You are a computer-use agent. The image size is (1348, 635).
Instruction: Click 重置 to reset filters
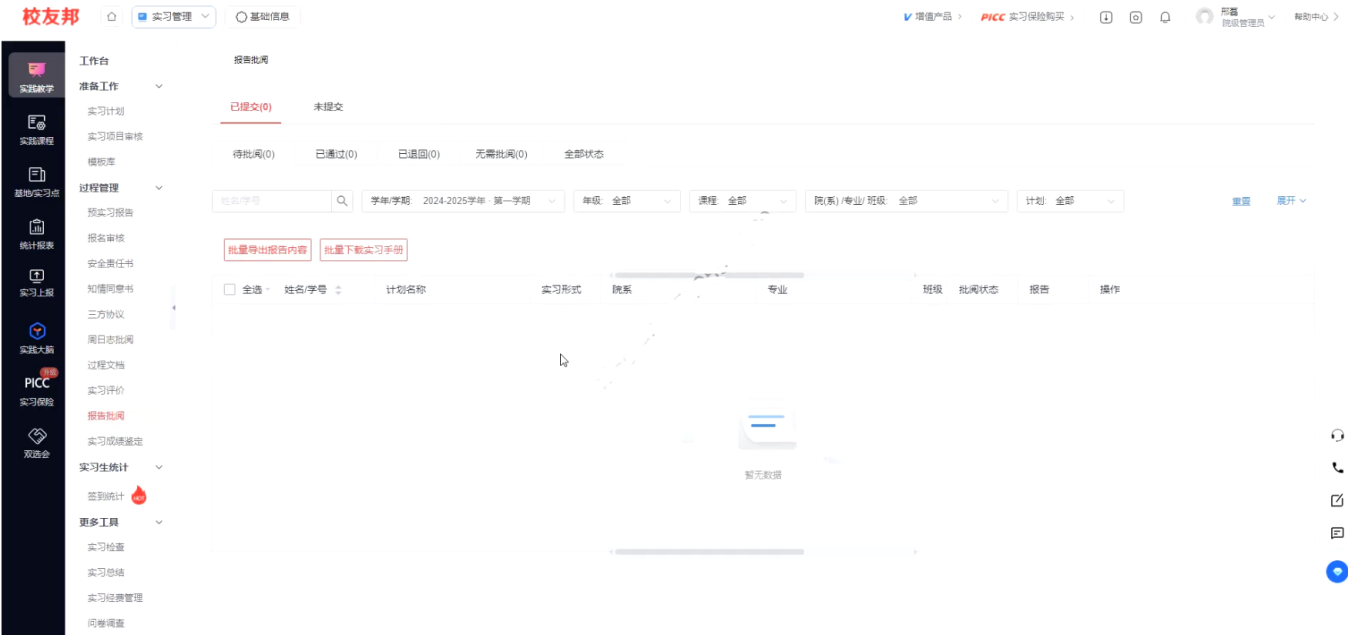1241,201
